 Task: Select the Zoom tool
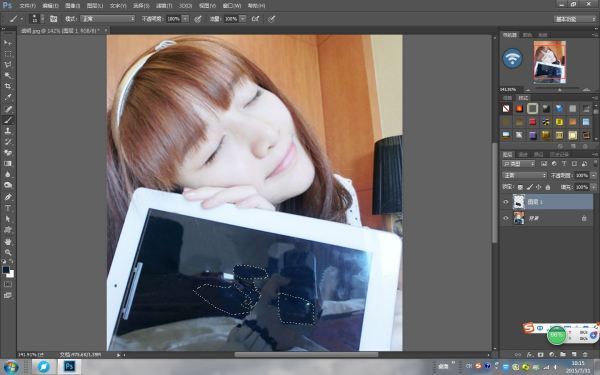point(8,253)
